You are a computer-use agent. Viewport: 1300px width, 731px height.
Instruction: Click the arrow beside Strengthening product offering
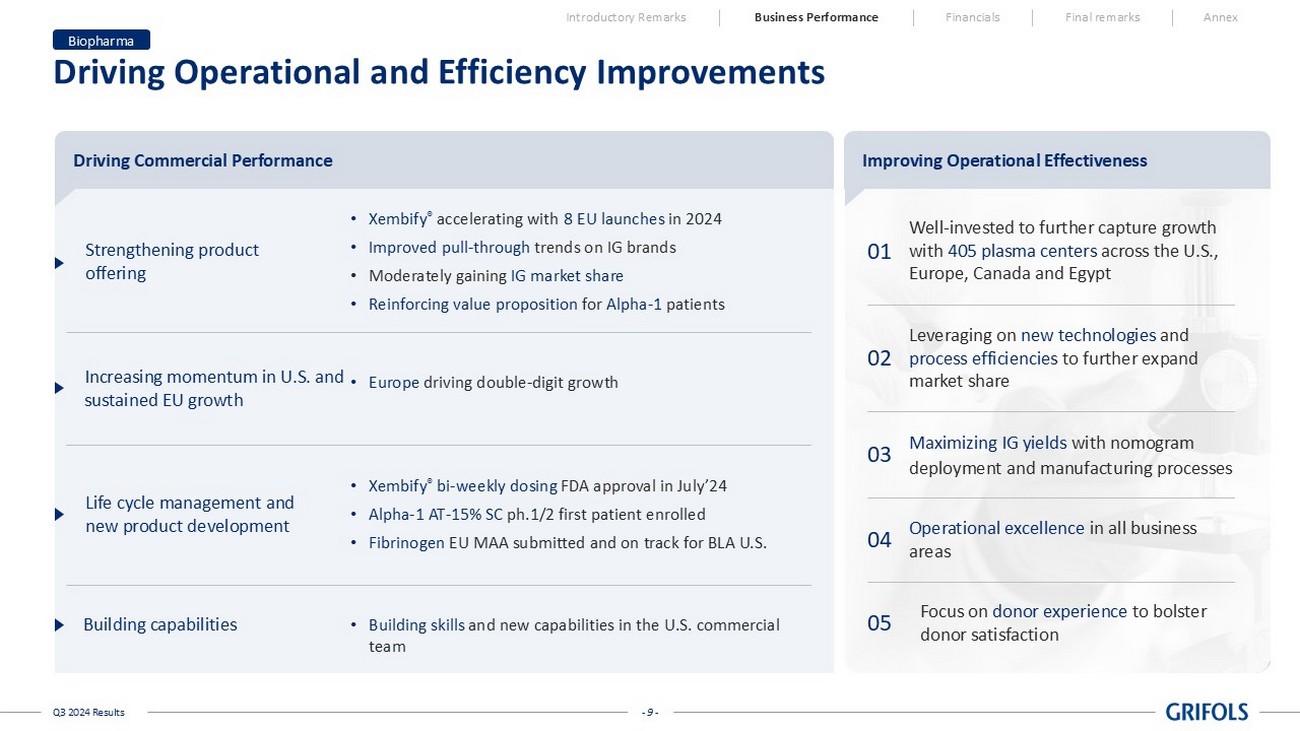pos(59,263)
